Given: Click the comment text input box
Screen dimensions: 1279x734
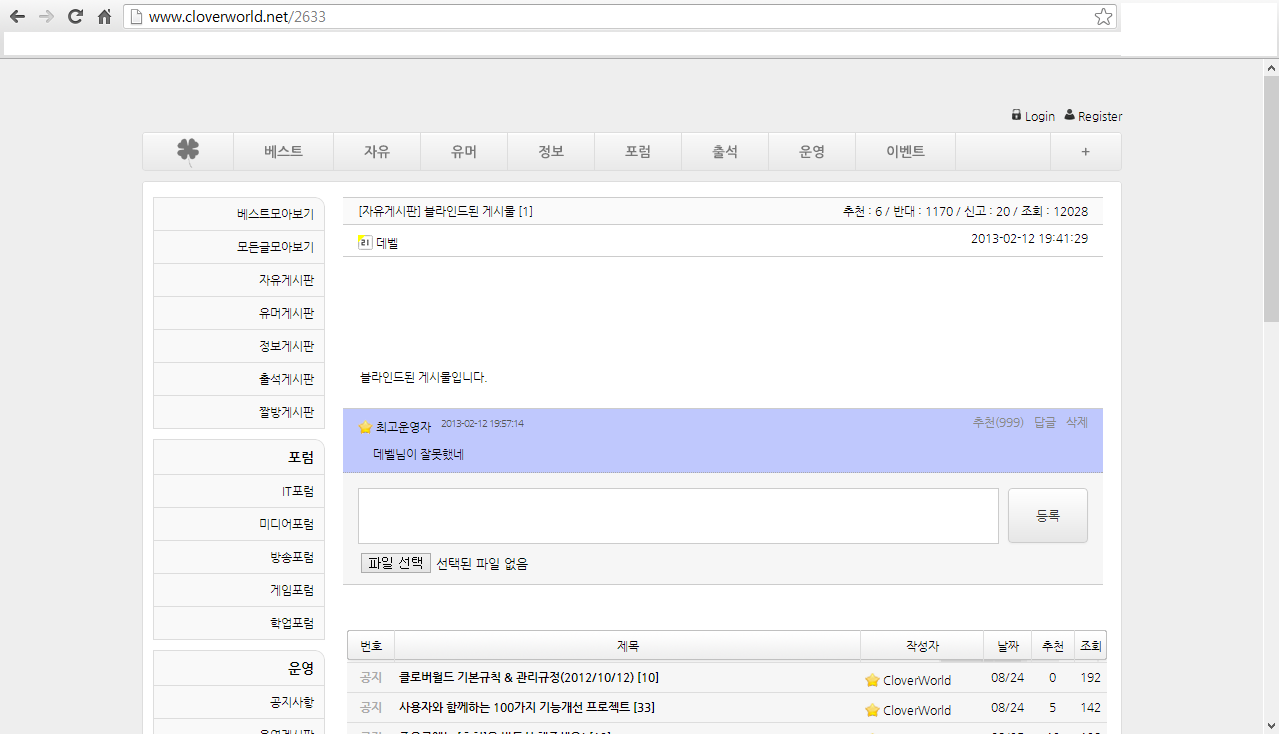Looking at the screenshot, I should 678,516.
